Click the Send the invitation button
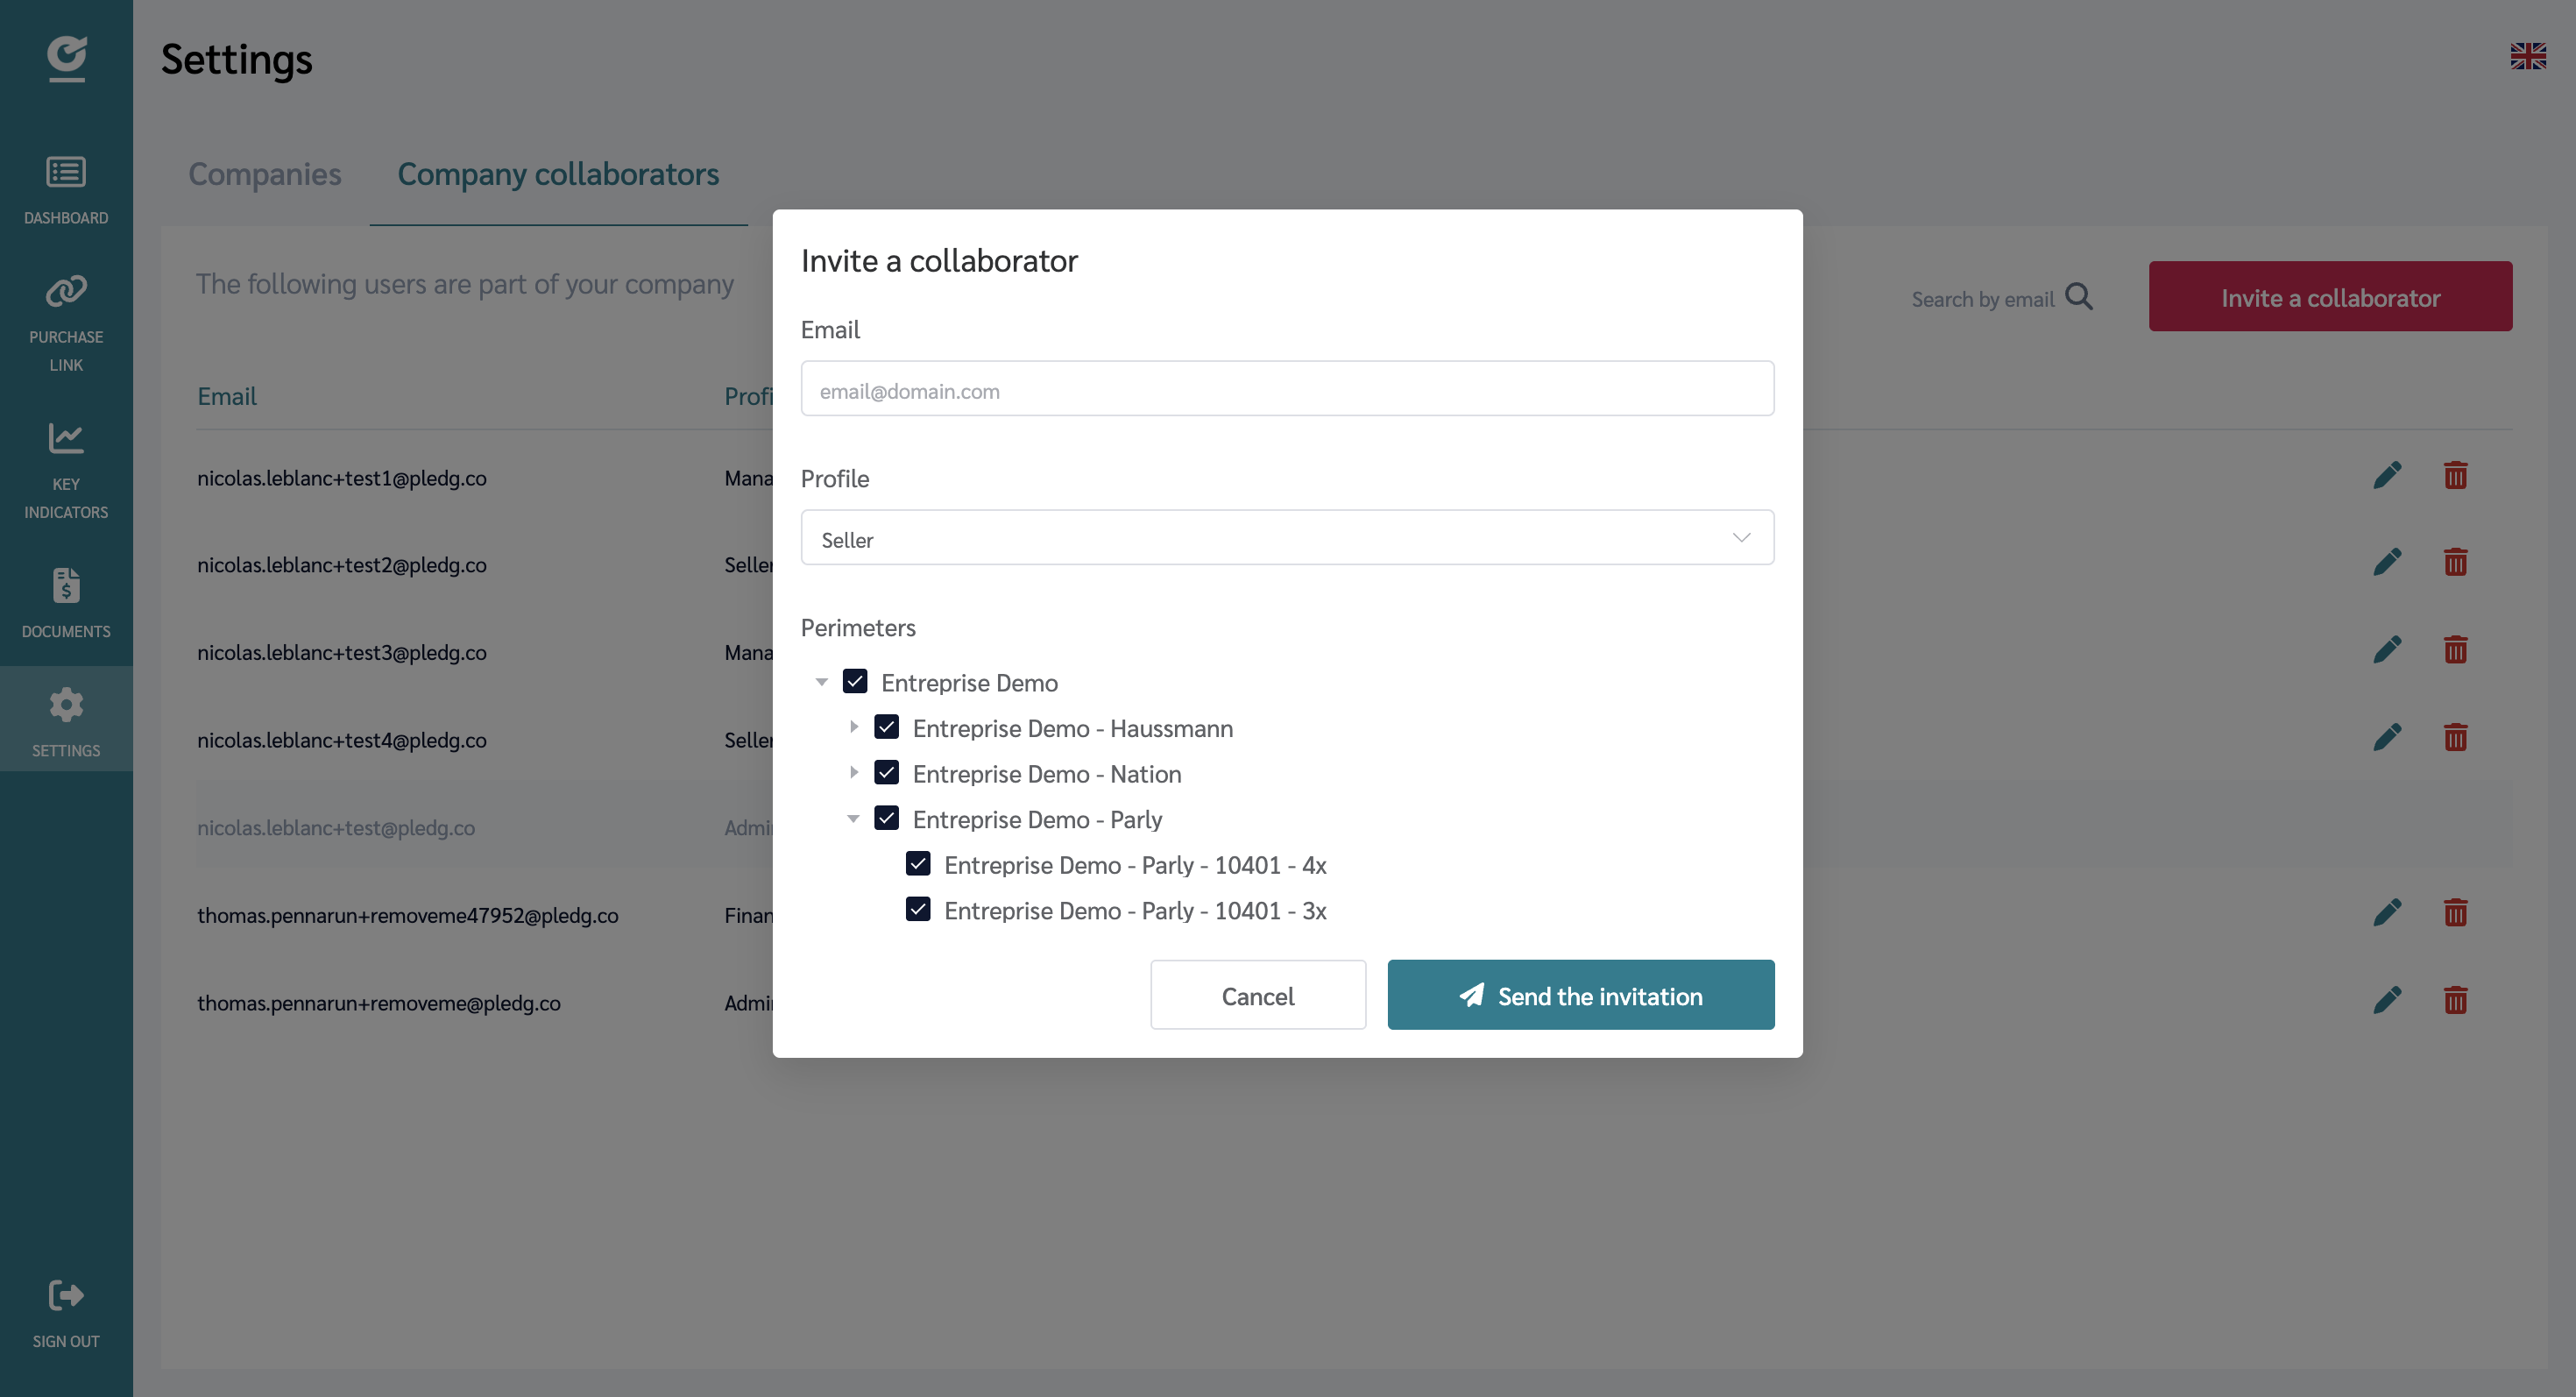This screenshot has height=1397, width=2576. tap(1580, 995)
